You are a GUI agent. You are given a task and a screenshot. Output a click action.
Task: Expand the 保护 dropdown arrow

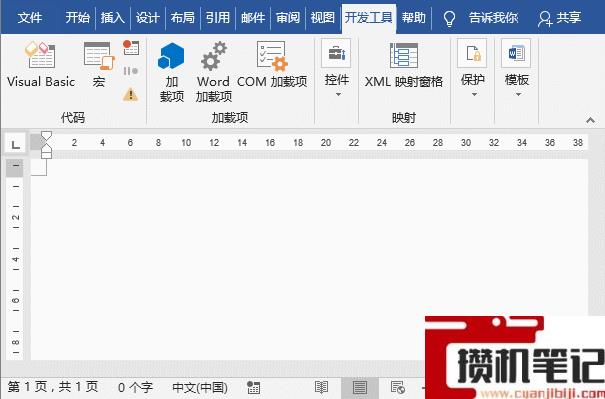474,95
